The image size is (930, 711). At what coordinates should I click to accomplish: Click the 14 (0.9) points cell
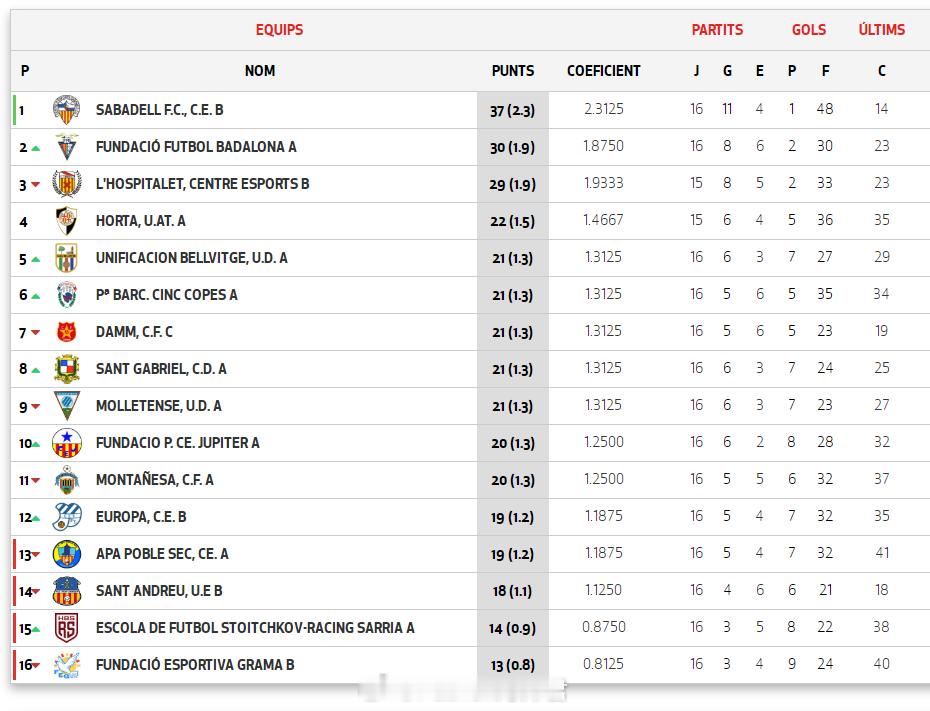point(512,629)
